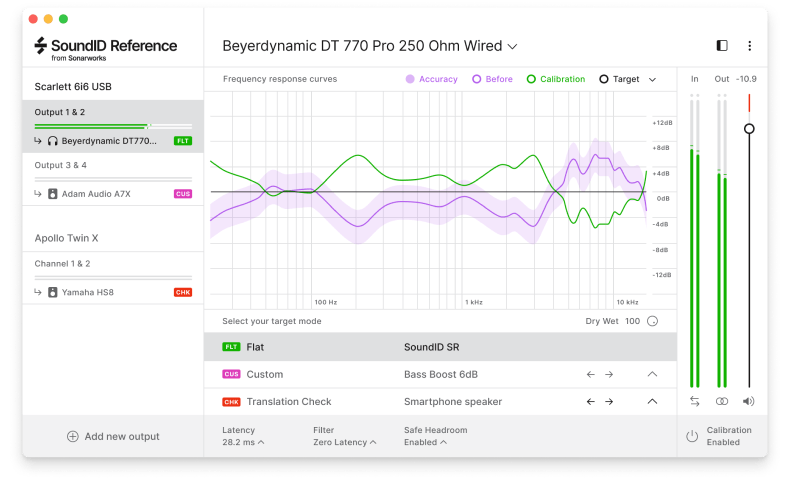Open the Beyerdynamic DT 770 Pro profile dropdown
The width and height of the screenshot is (790, 480).
(x=370, y=46)
